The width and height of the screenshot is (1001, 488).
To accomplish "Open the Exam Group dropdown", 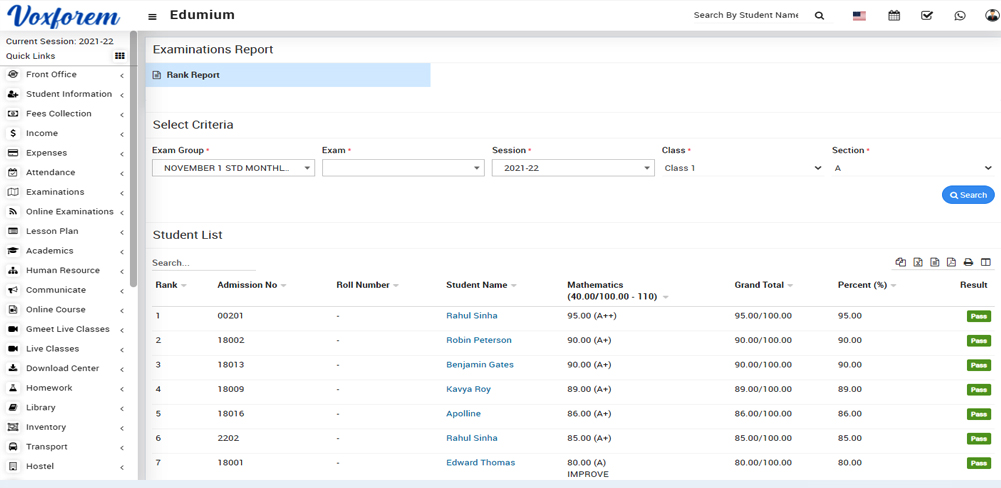I will tap(233, 168).
